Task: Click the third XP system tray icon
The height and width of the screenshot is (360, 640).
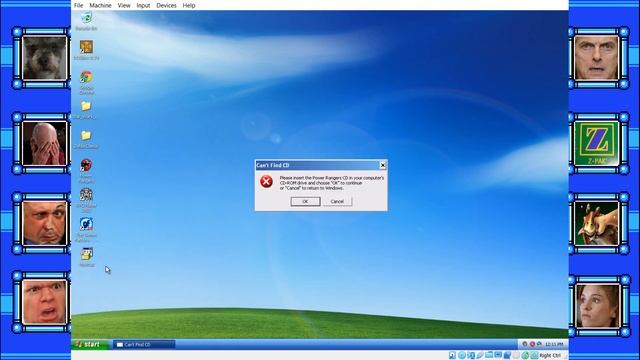Action: pos(539,344)
